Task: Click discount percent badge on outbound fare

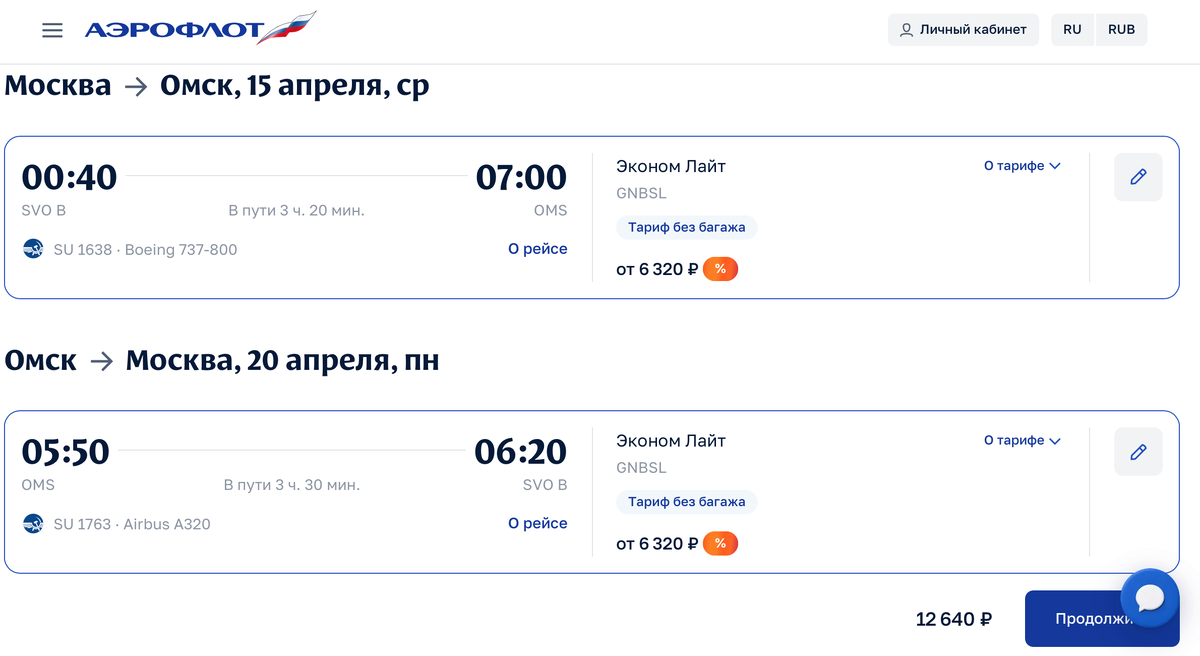Action: click(x=720, y=269)
